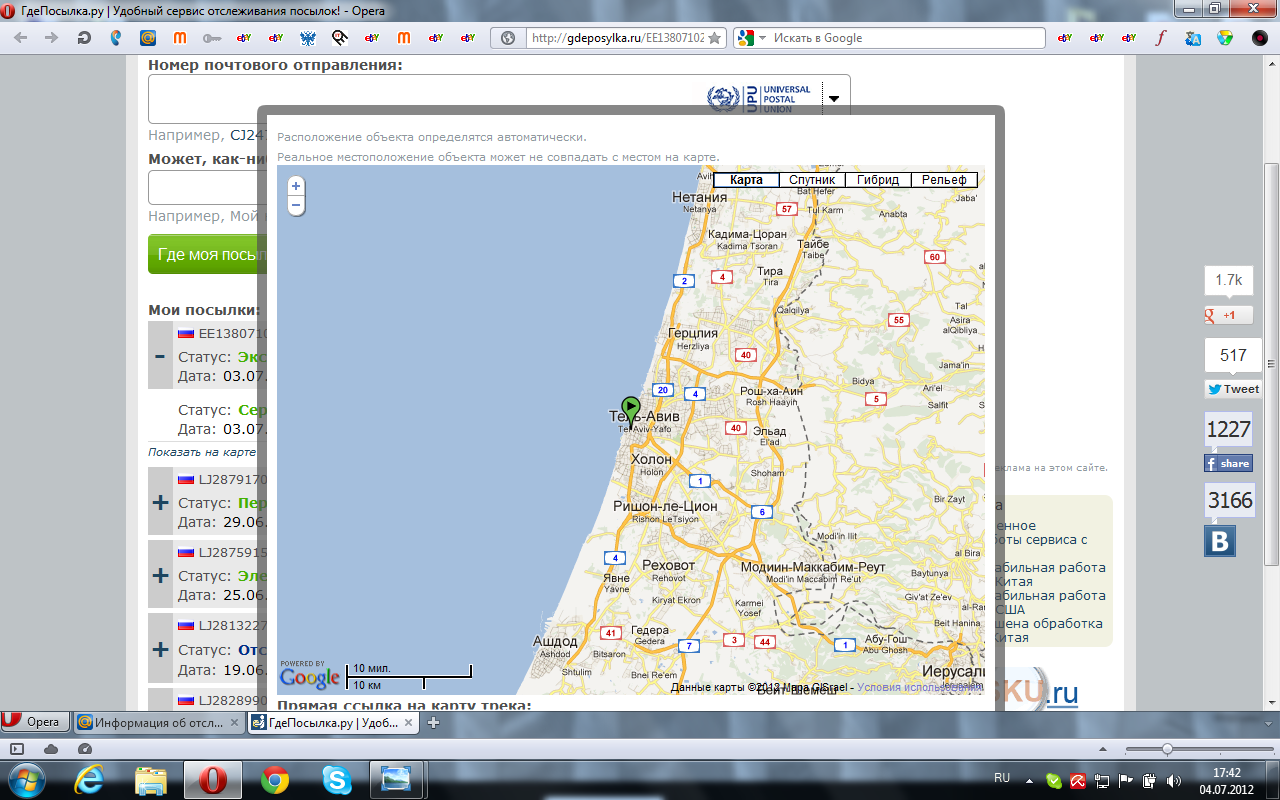Collapse the EE1380710 parcel entry
Viewport: 1280px width, 800px height.
click(160, 355)
